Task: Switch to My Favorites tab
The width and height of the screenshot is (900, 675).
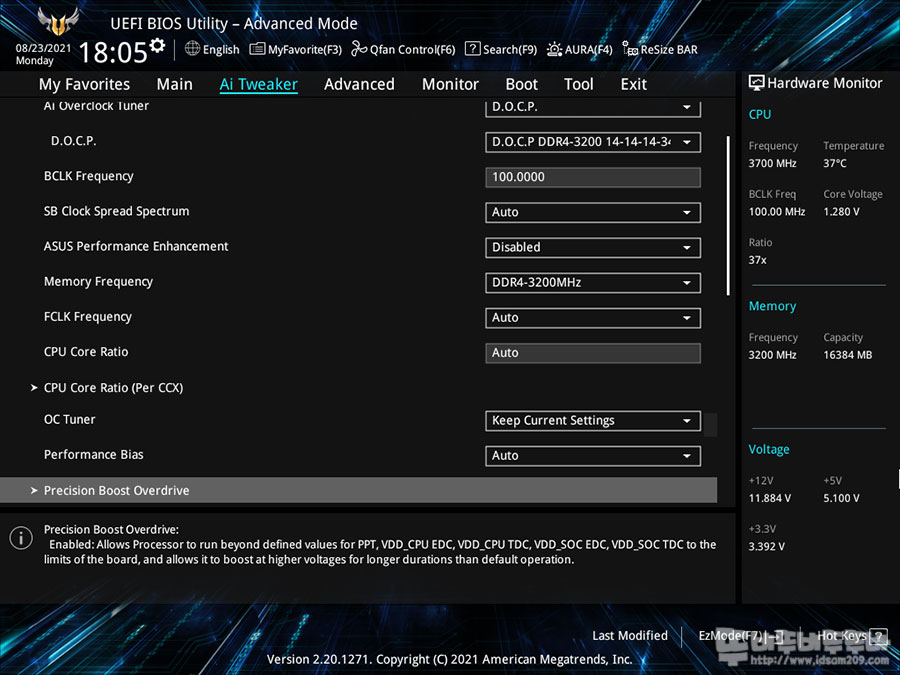Action: coord(84,84)
